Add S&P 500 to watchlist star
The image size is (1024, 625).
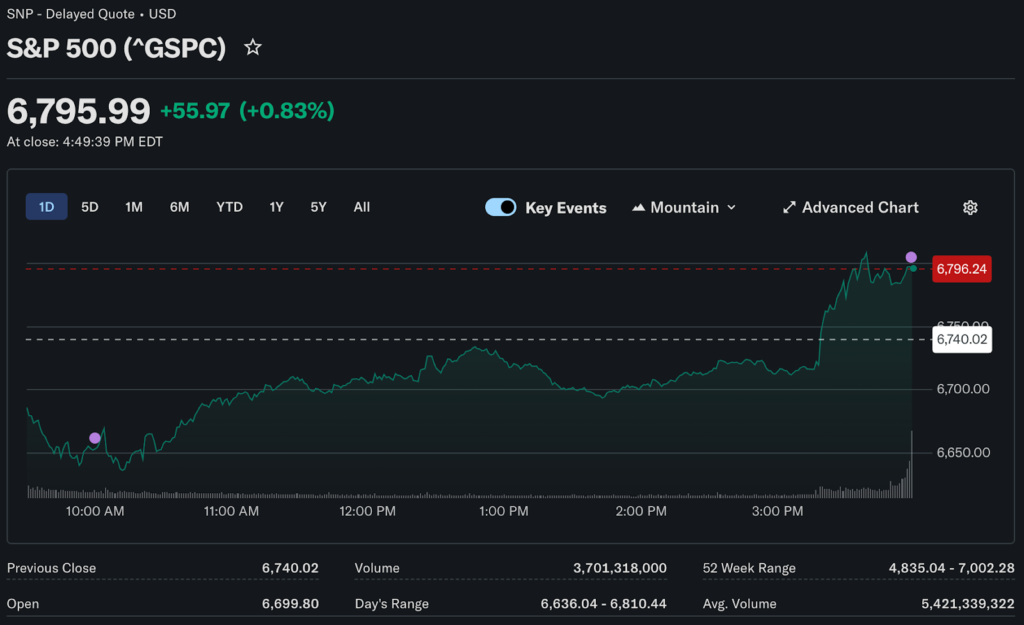pyautogui.click(x=253, y=47)
